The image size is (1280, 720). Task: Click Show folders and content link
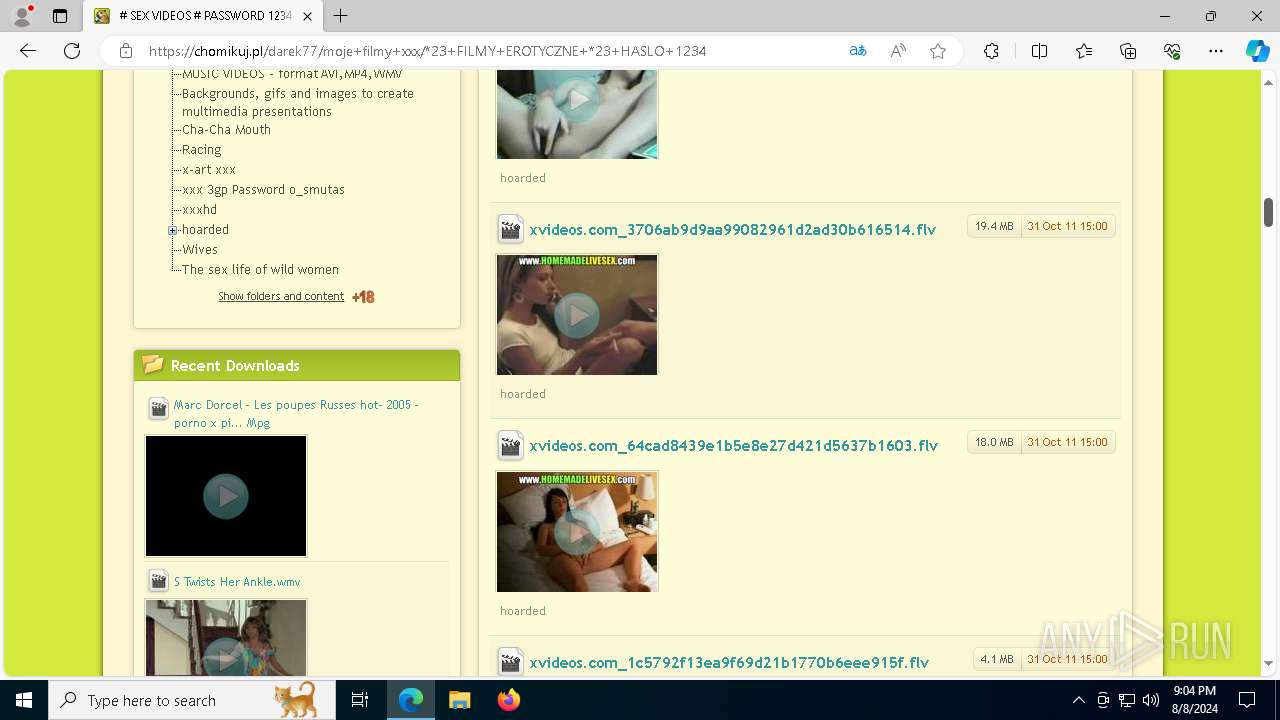click(x=281, y=297)
